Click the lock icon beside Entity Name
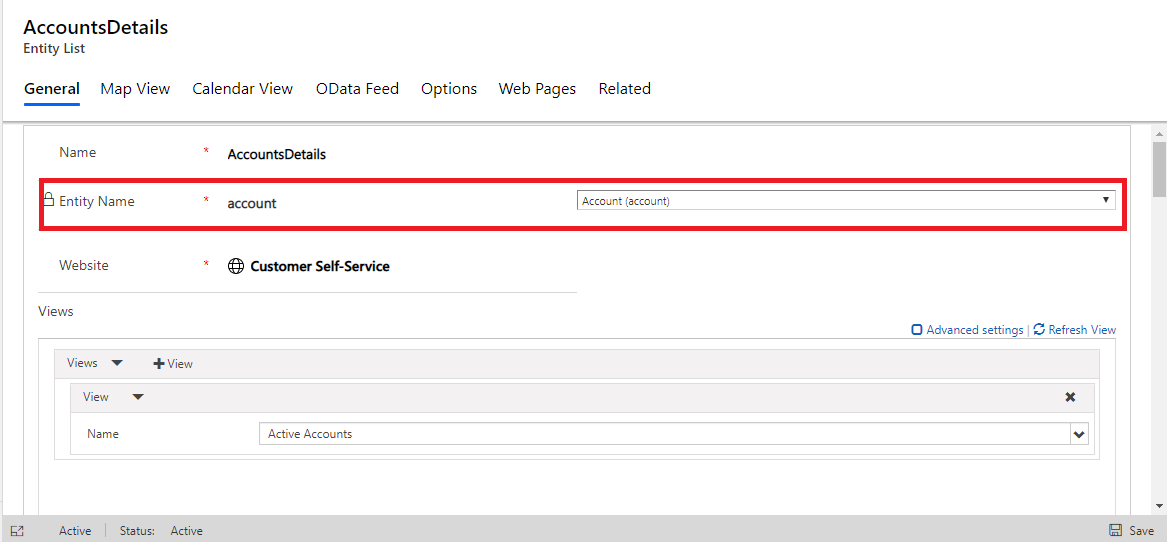 coord(48,200)
